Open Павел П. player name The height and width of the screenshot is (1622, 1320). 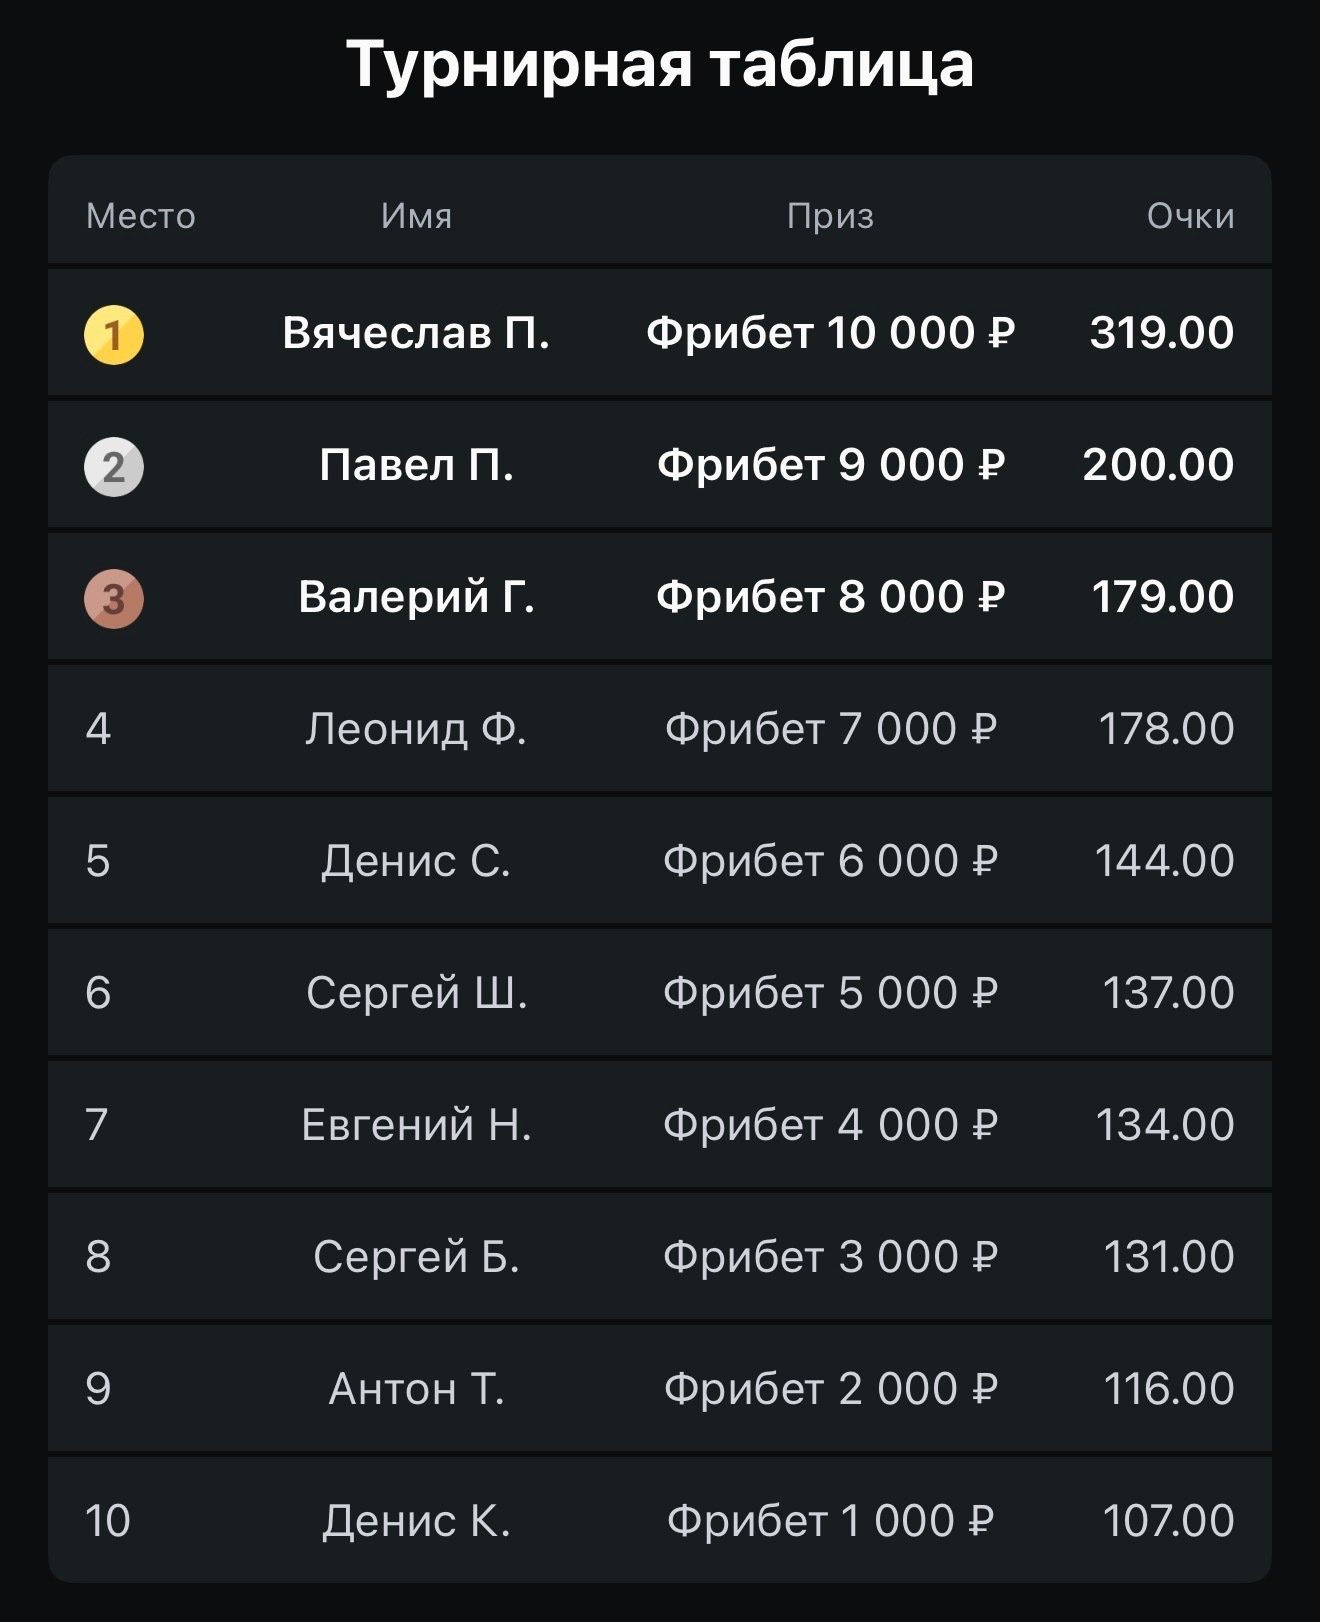point(416,465)
